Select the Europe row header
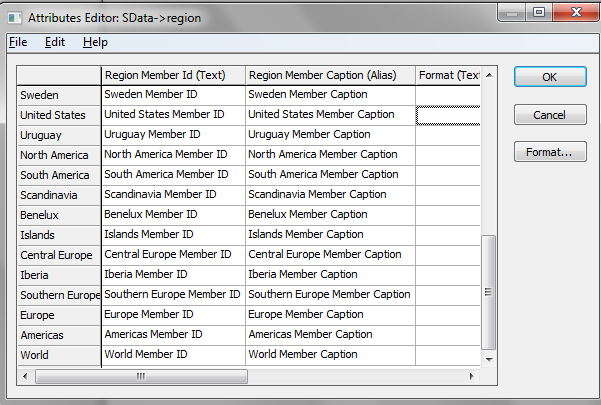Screen dimensions: 601x405 pyautogui.click(x=59, y=315)
